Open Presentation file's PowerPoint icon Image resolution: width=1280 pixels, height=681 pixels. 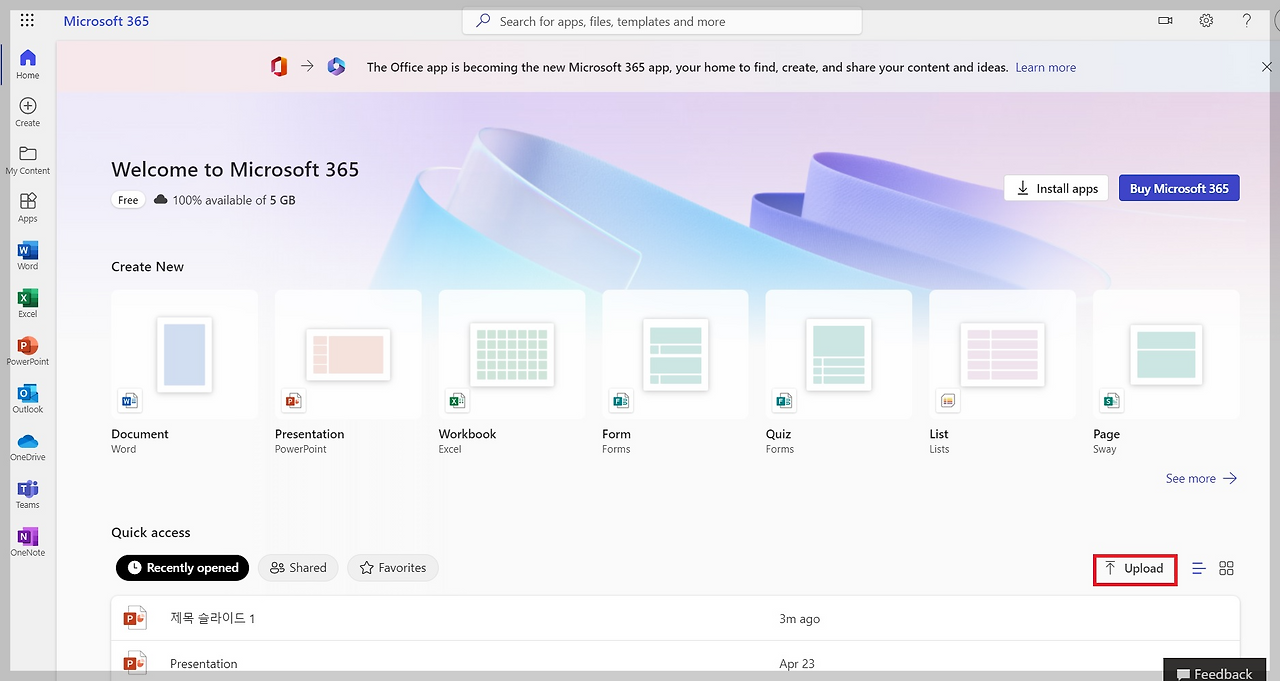point(134,663)
